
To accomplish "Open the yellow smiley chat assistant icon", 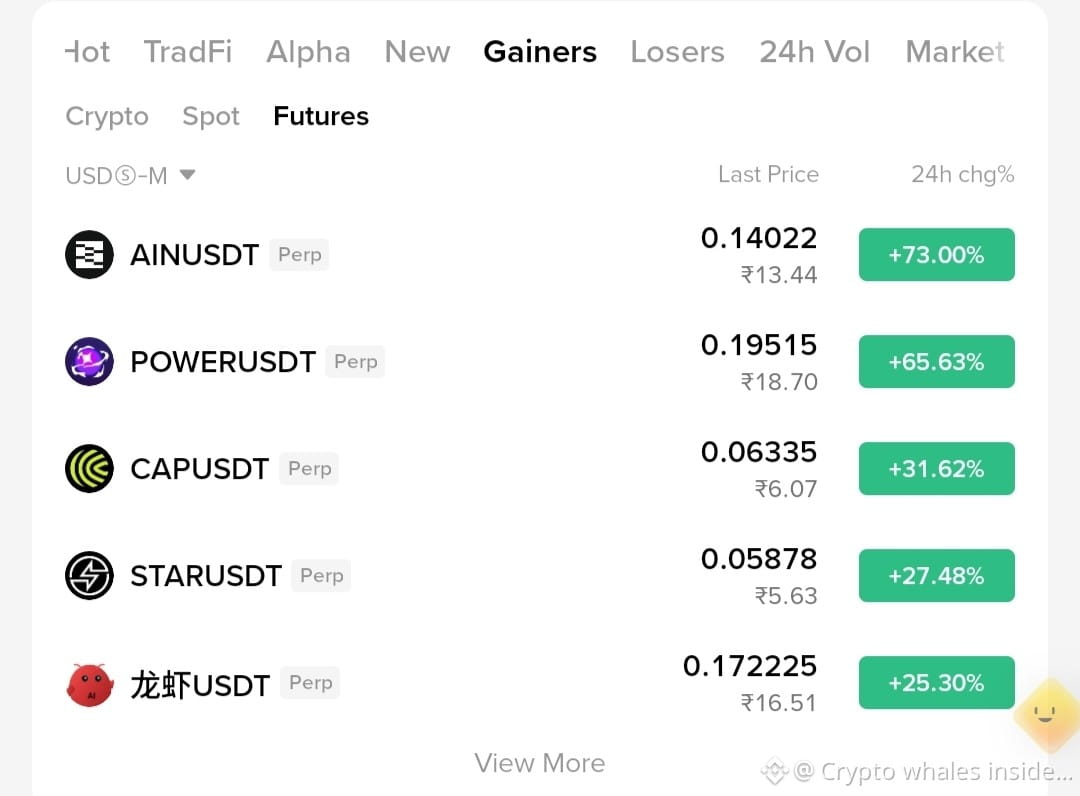I will pos(1046,714).
